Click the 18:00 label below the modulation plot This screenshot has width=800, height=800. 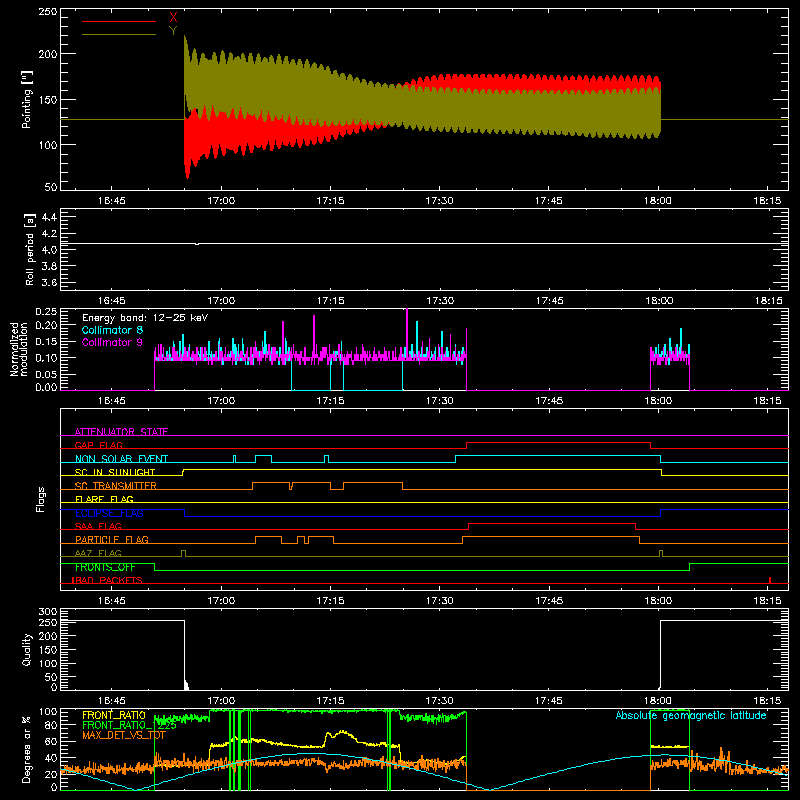click(658, 401)
